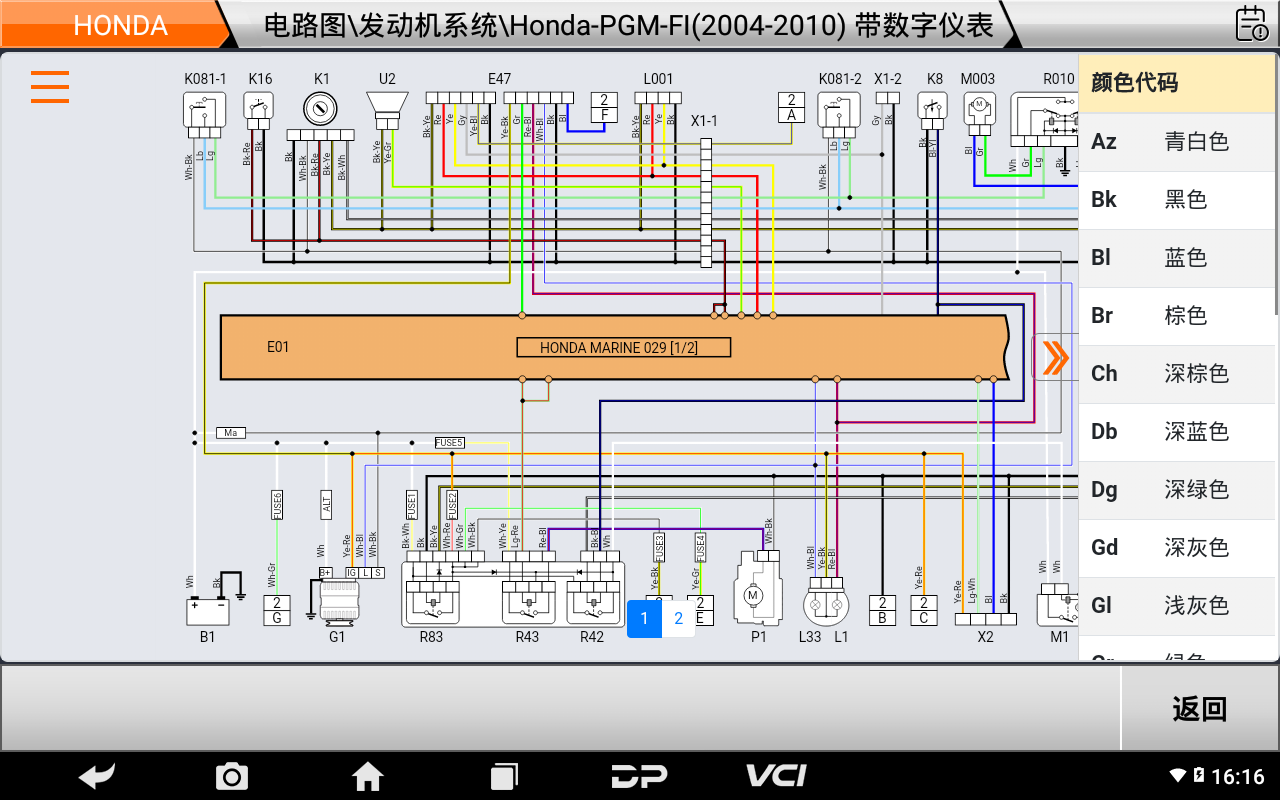Select the K081-1 relay component
This screenshot has height=800, width=1280.
(x=205, y=115)
